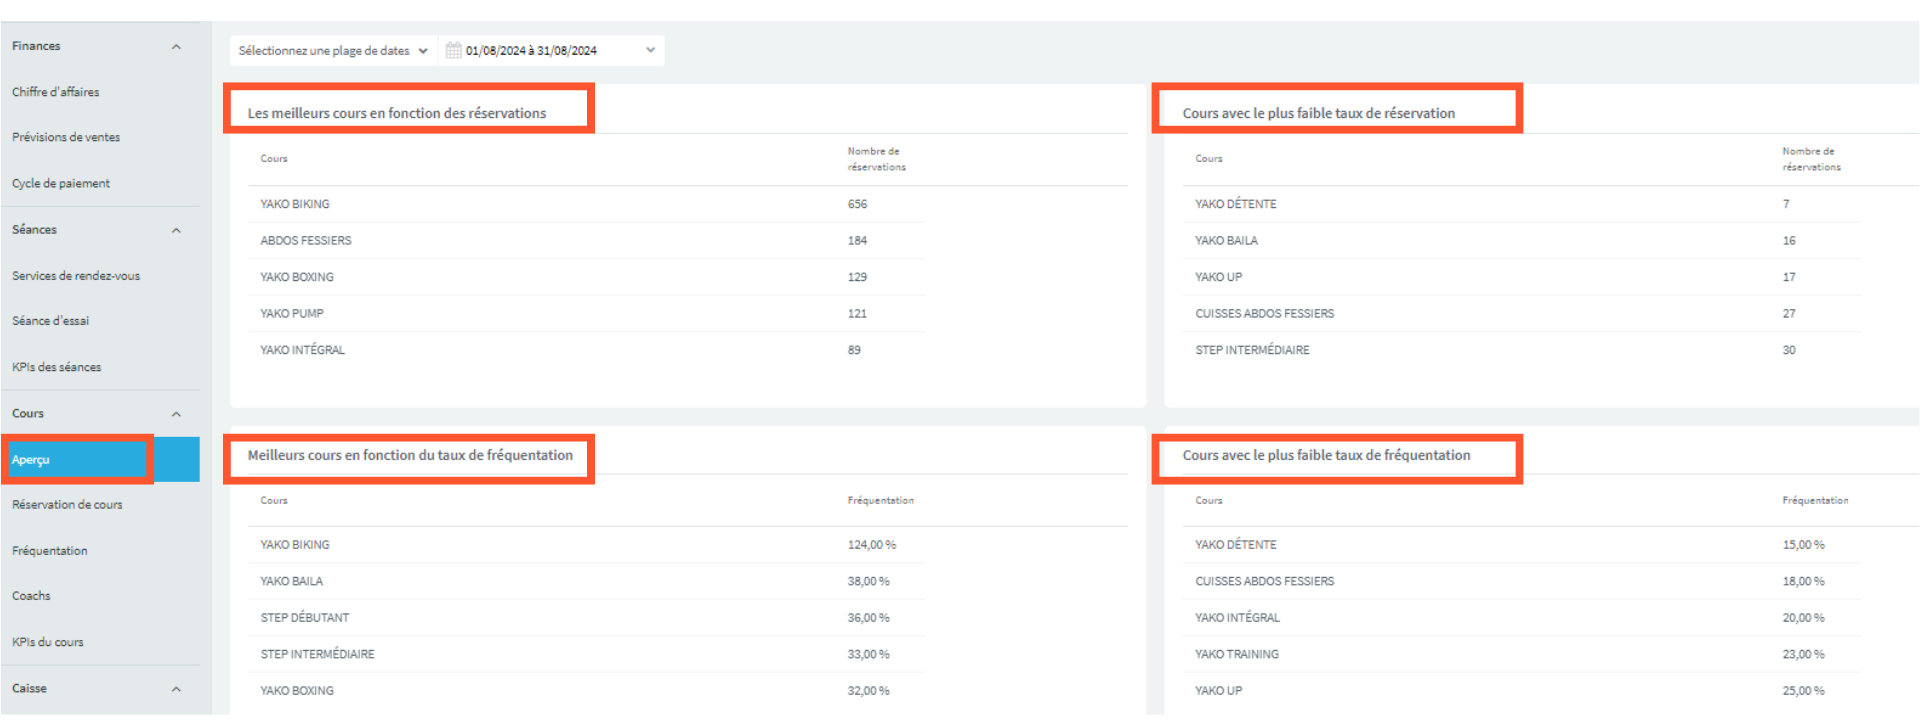Click the 'Cours avec le plus faible taux de réservation' title
The height and width of the screenshot is (726, 1920).
pos(1318,113)
